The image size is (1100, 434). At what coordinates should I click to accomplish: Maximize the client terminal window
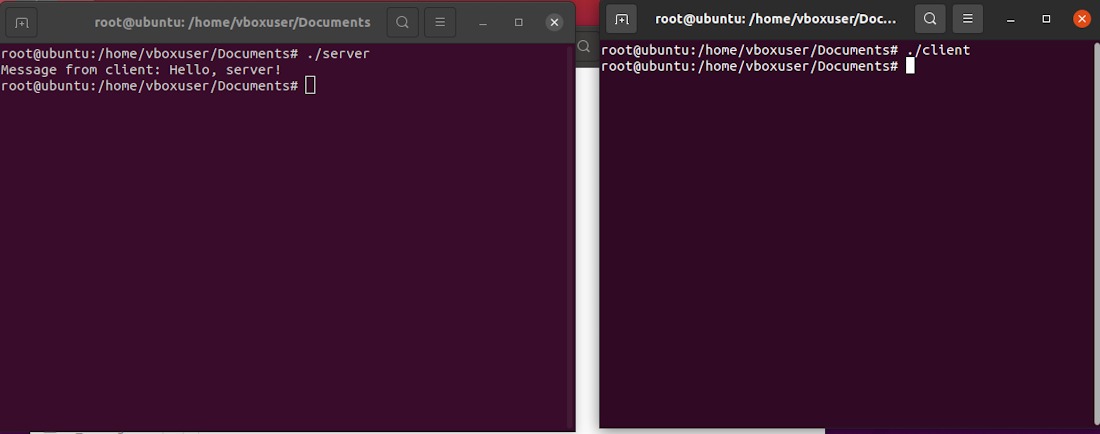click(x=1046, y=19)
